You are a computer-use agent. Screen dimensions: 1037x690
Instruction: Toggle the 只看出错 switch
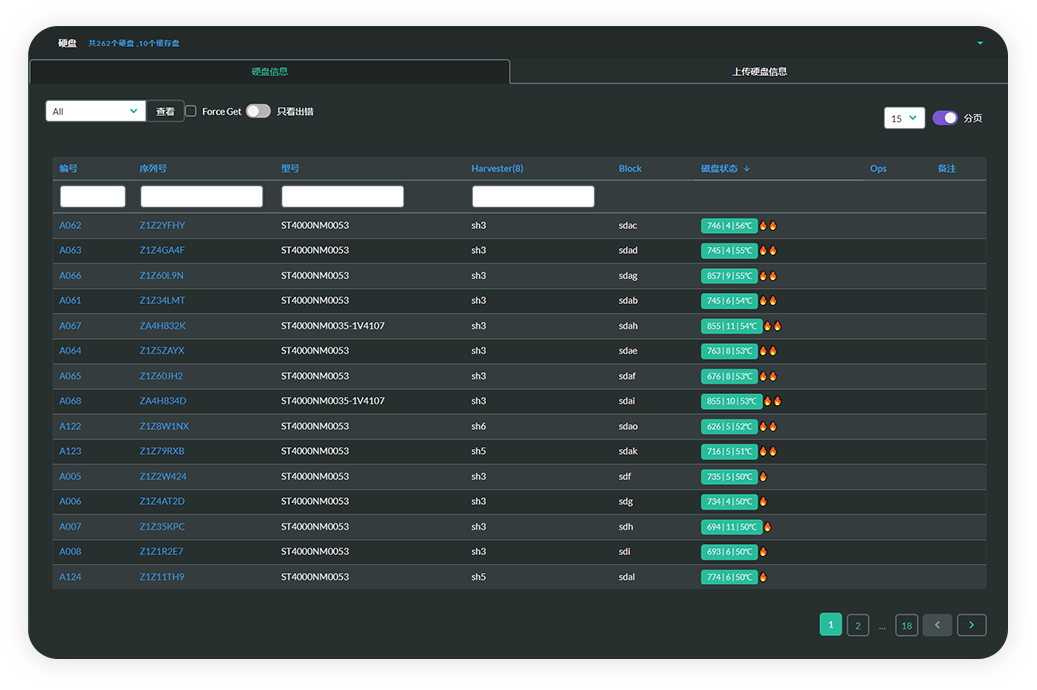[x=258, y=111]
